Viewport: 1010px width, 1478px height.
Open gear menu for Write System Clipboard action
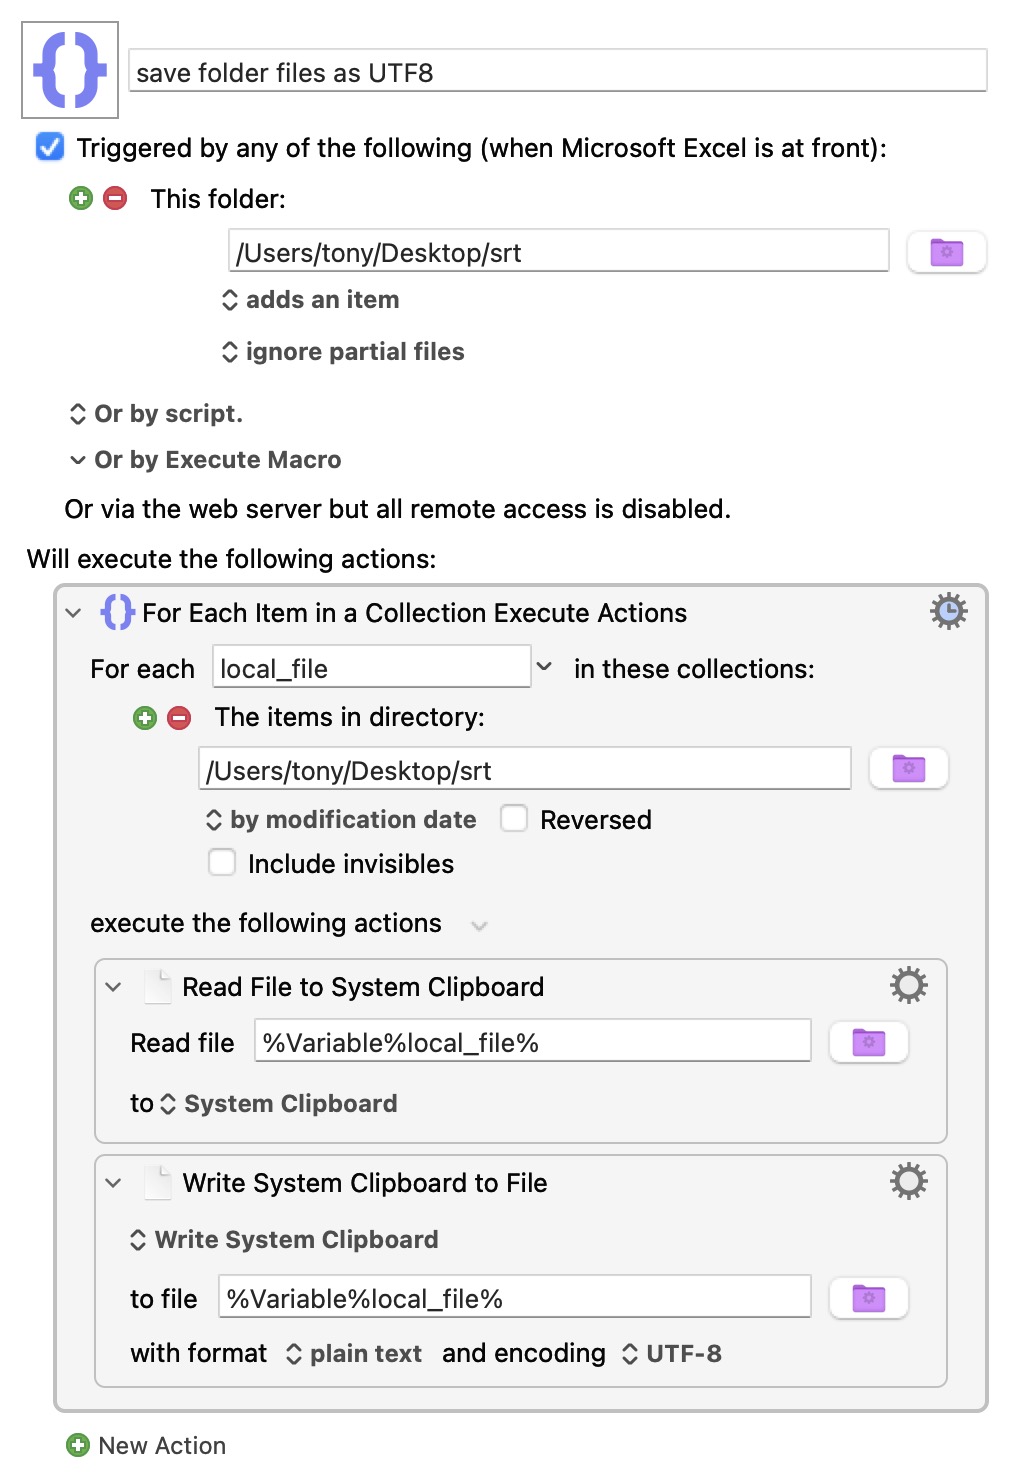908,1182
